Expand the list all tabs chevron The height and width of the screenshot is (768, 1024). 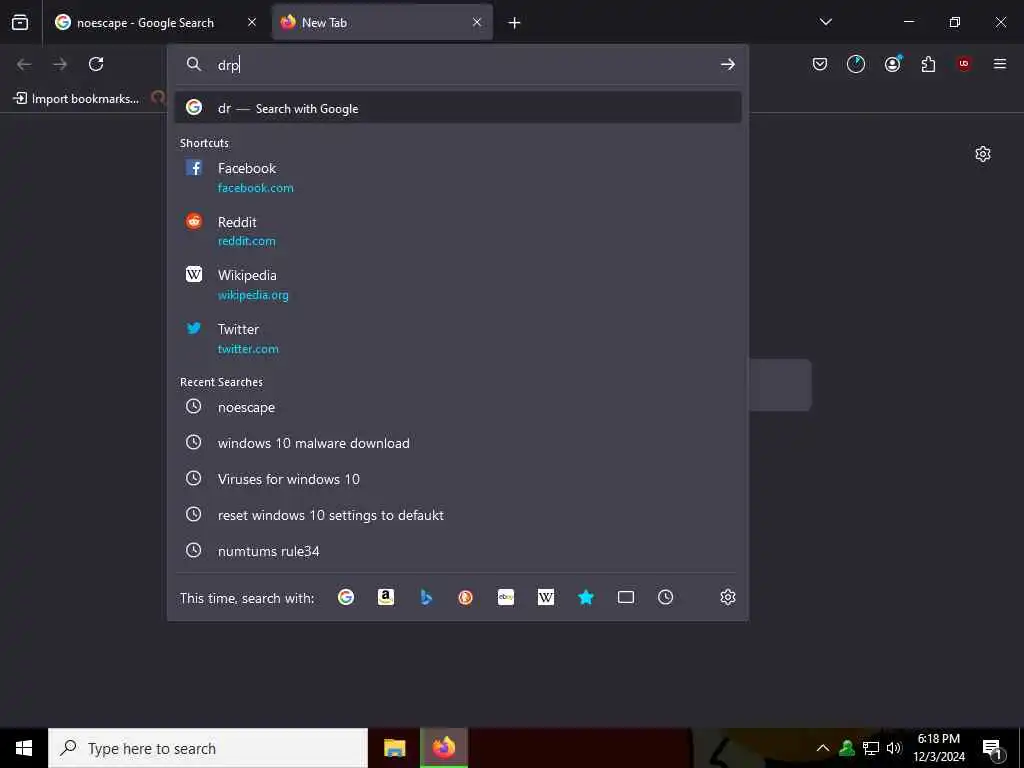[826, 22]
